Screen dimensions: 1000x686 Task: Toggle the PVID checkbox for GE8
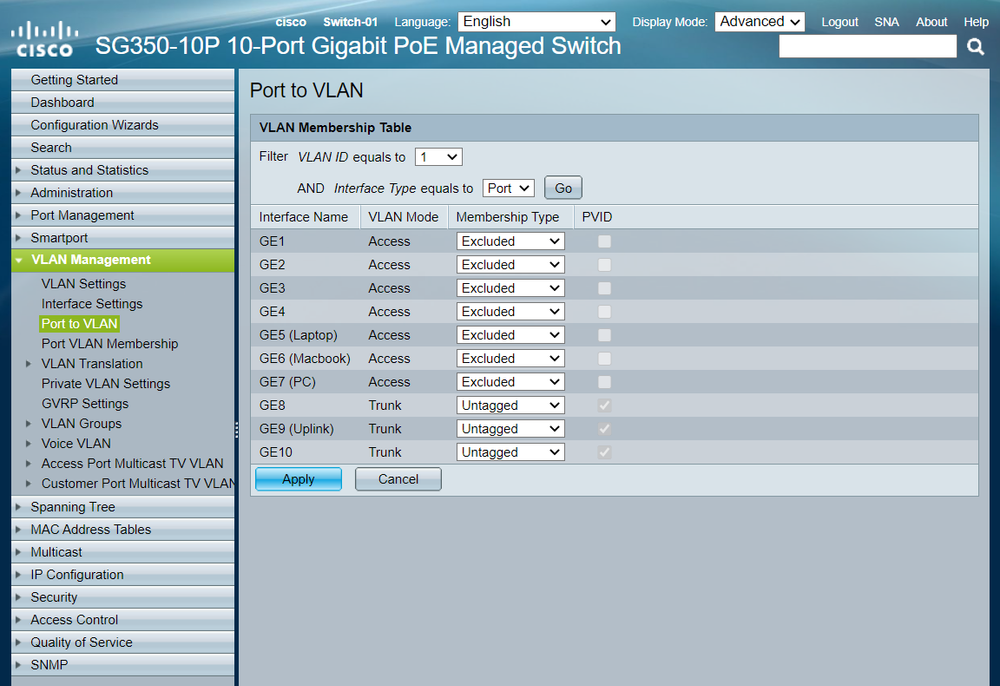click(x=604, y=405)
